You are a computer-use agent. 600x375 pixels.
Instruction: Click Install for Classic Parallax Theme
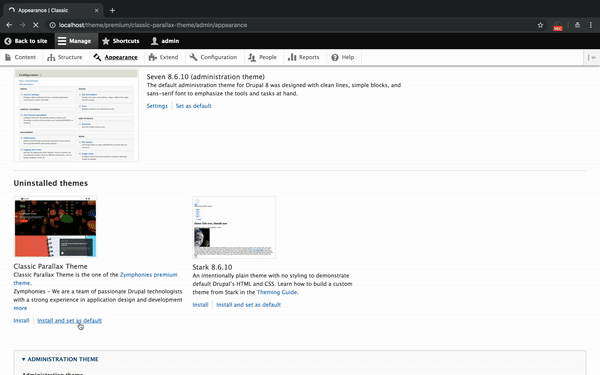[x=21, y=321]
